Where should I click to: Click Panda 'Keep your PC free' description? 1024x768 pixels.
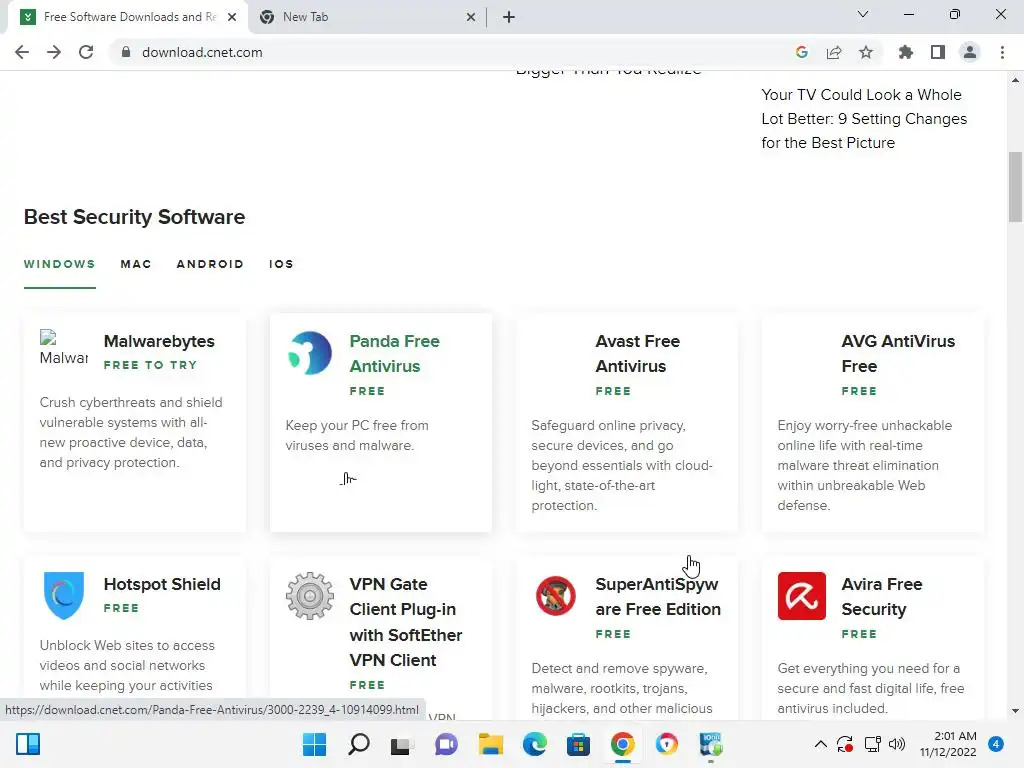point(357,436)
